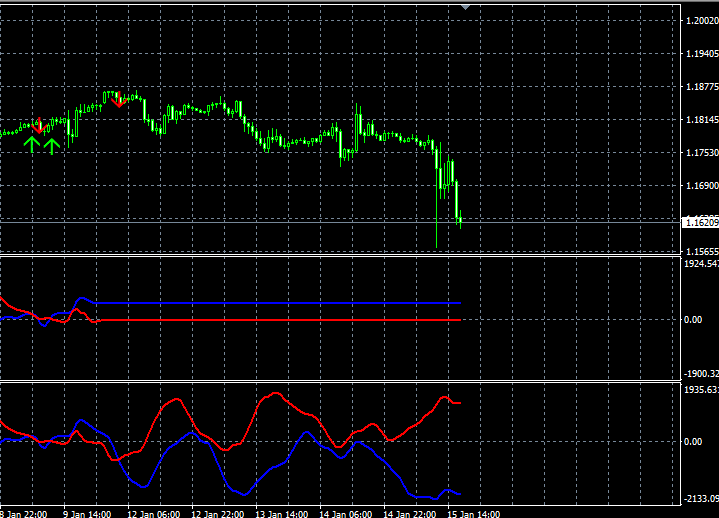Screen dimensions: 719x518
Task: Click the 1.20020 price scale label
Action: 702,21
